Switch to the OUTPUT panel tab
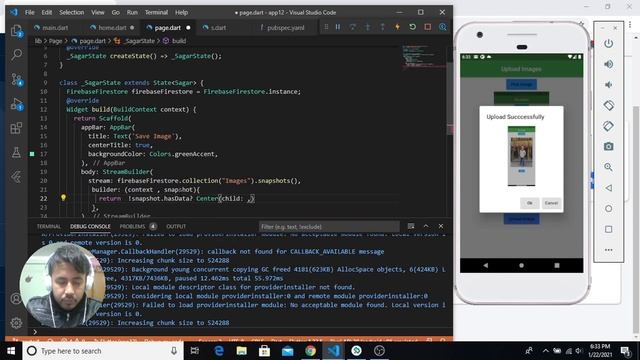Screen dimensions: 640x360 (x=176, y=226)
